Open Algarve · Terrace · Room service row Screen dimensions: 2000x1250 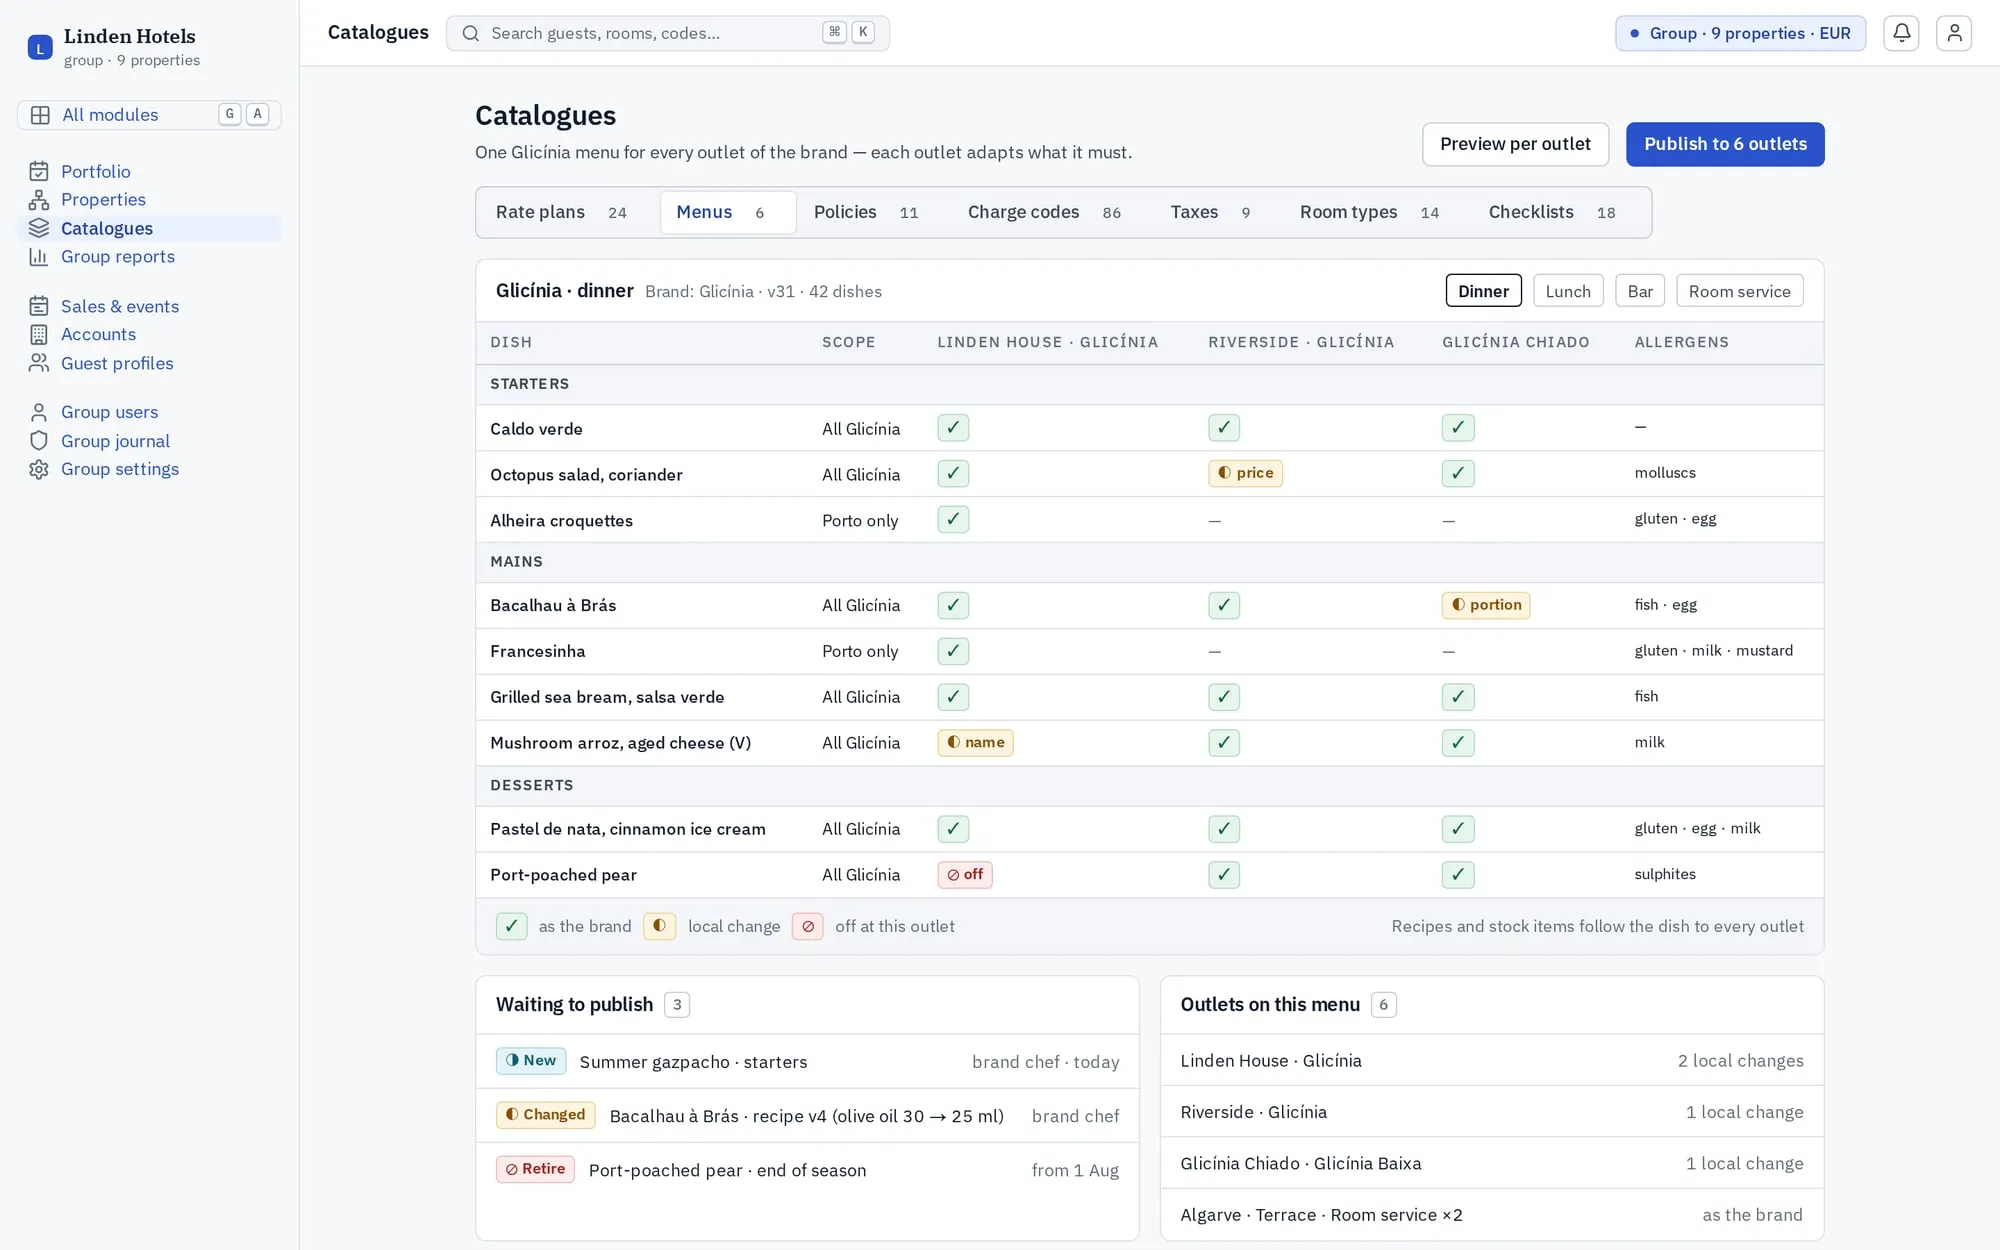pyautogui.click(x=1491, y=1215)
